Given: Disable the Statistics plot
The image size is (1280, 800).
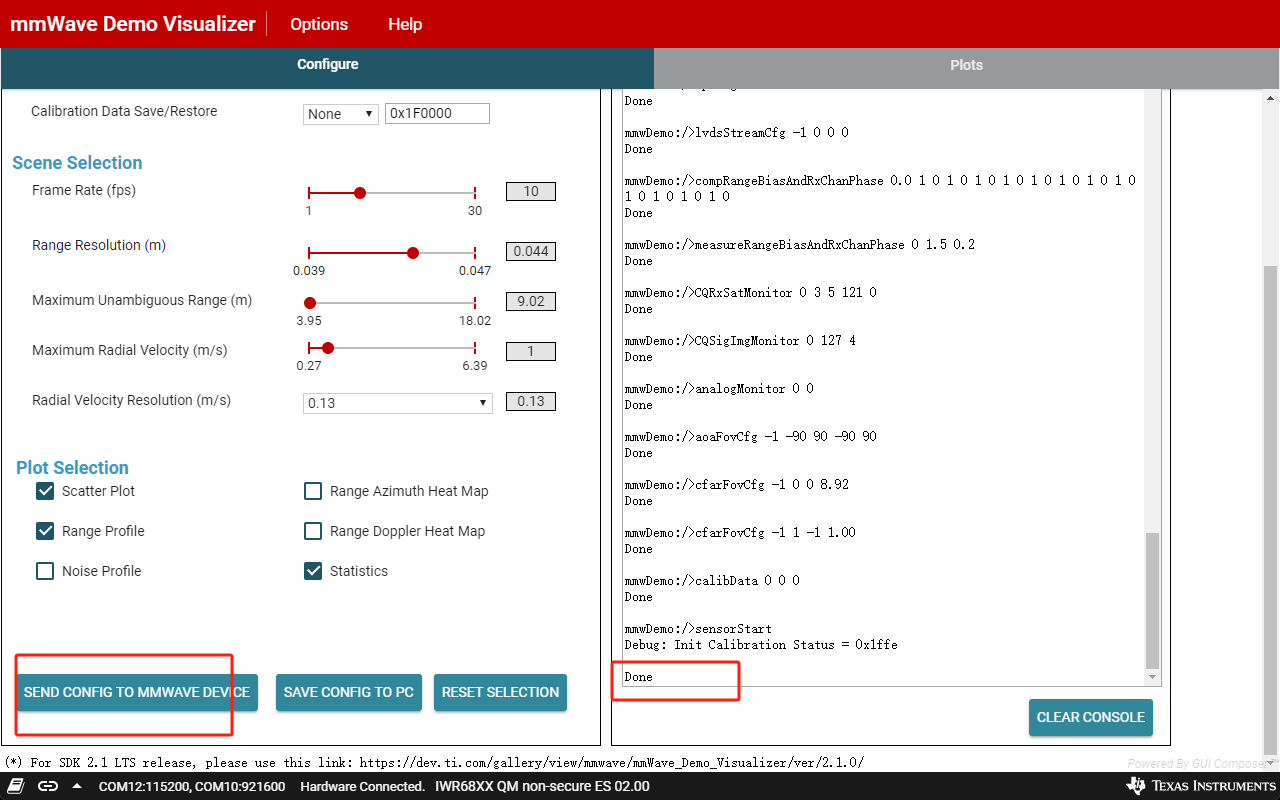Looking at the screenshot, I should 313,571.
